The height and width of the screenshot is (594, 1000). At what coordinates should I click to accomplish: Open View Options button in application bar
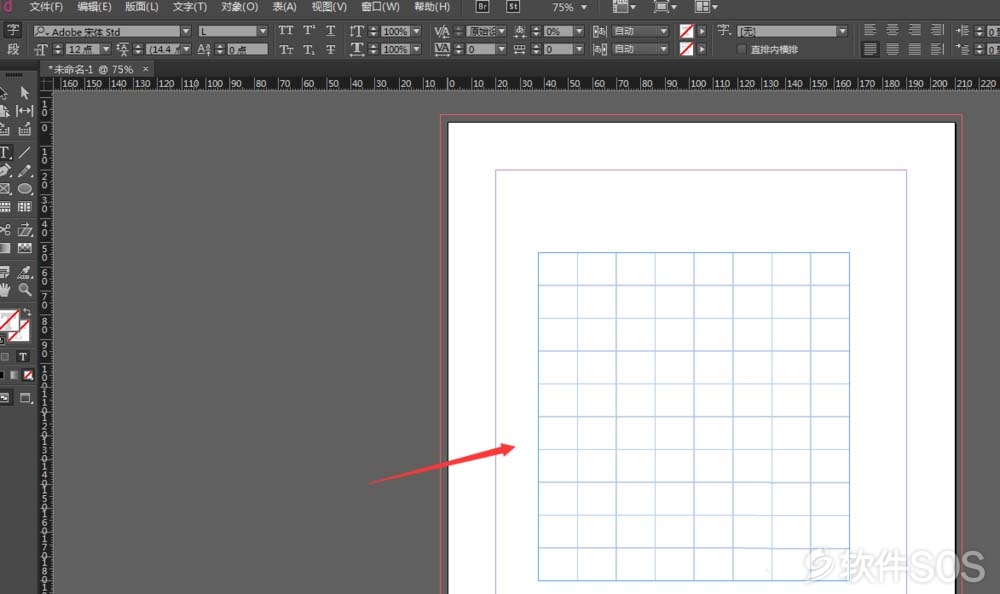click(624, 7)
